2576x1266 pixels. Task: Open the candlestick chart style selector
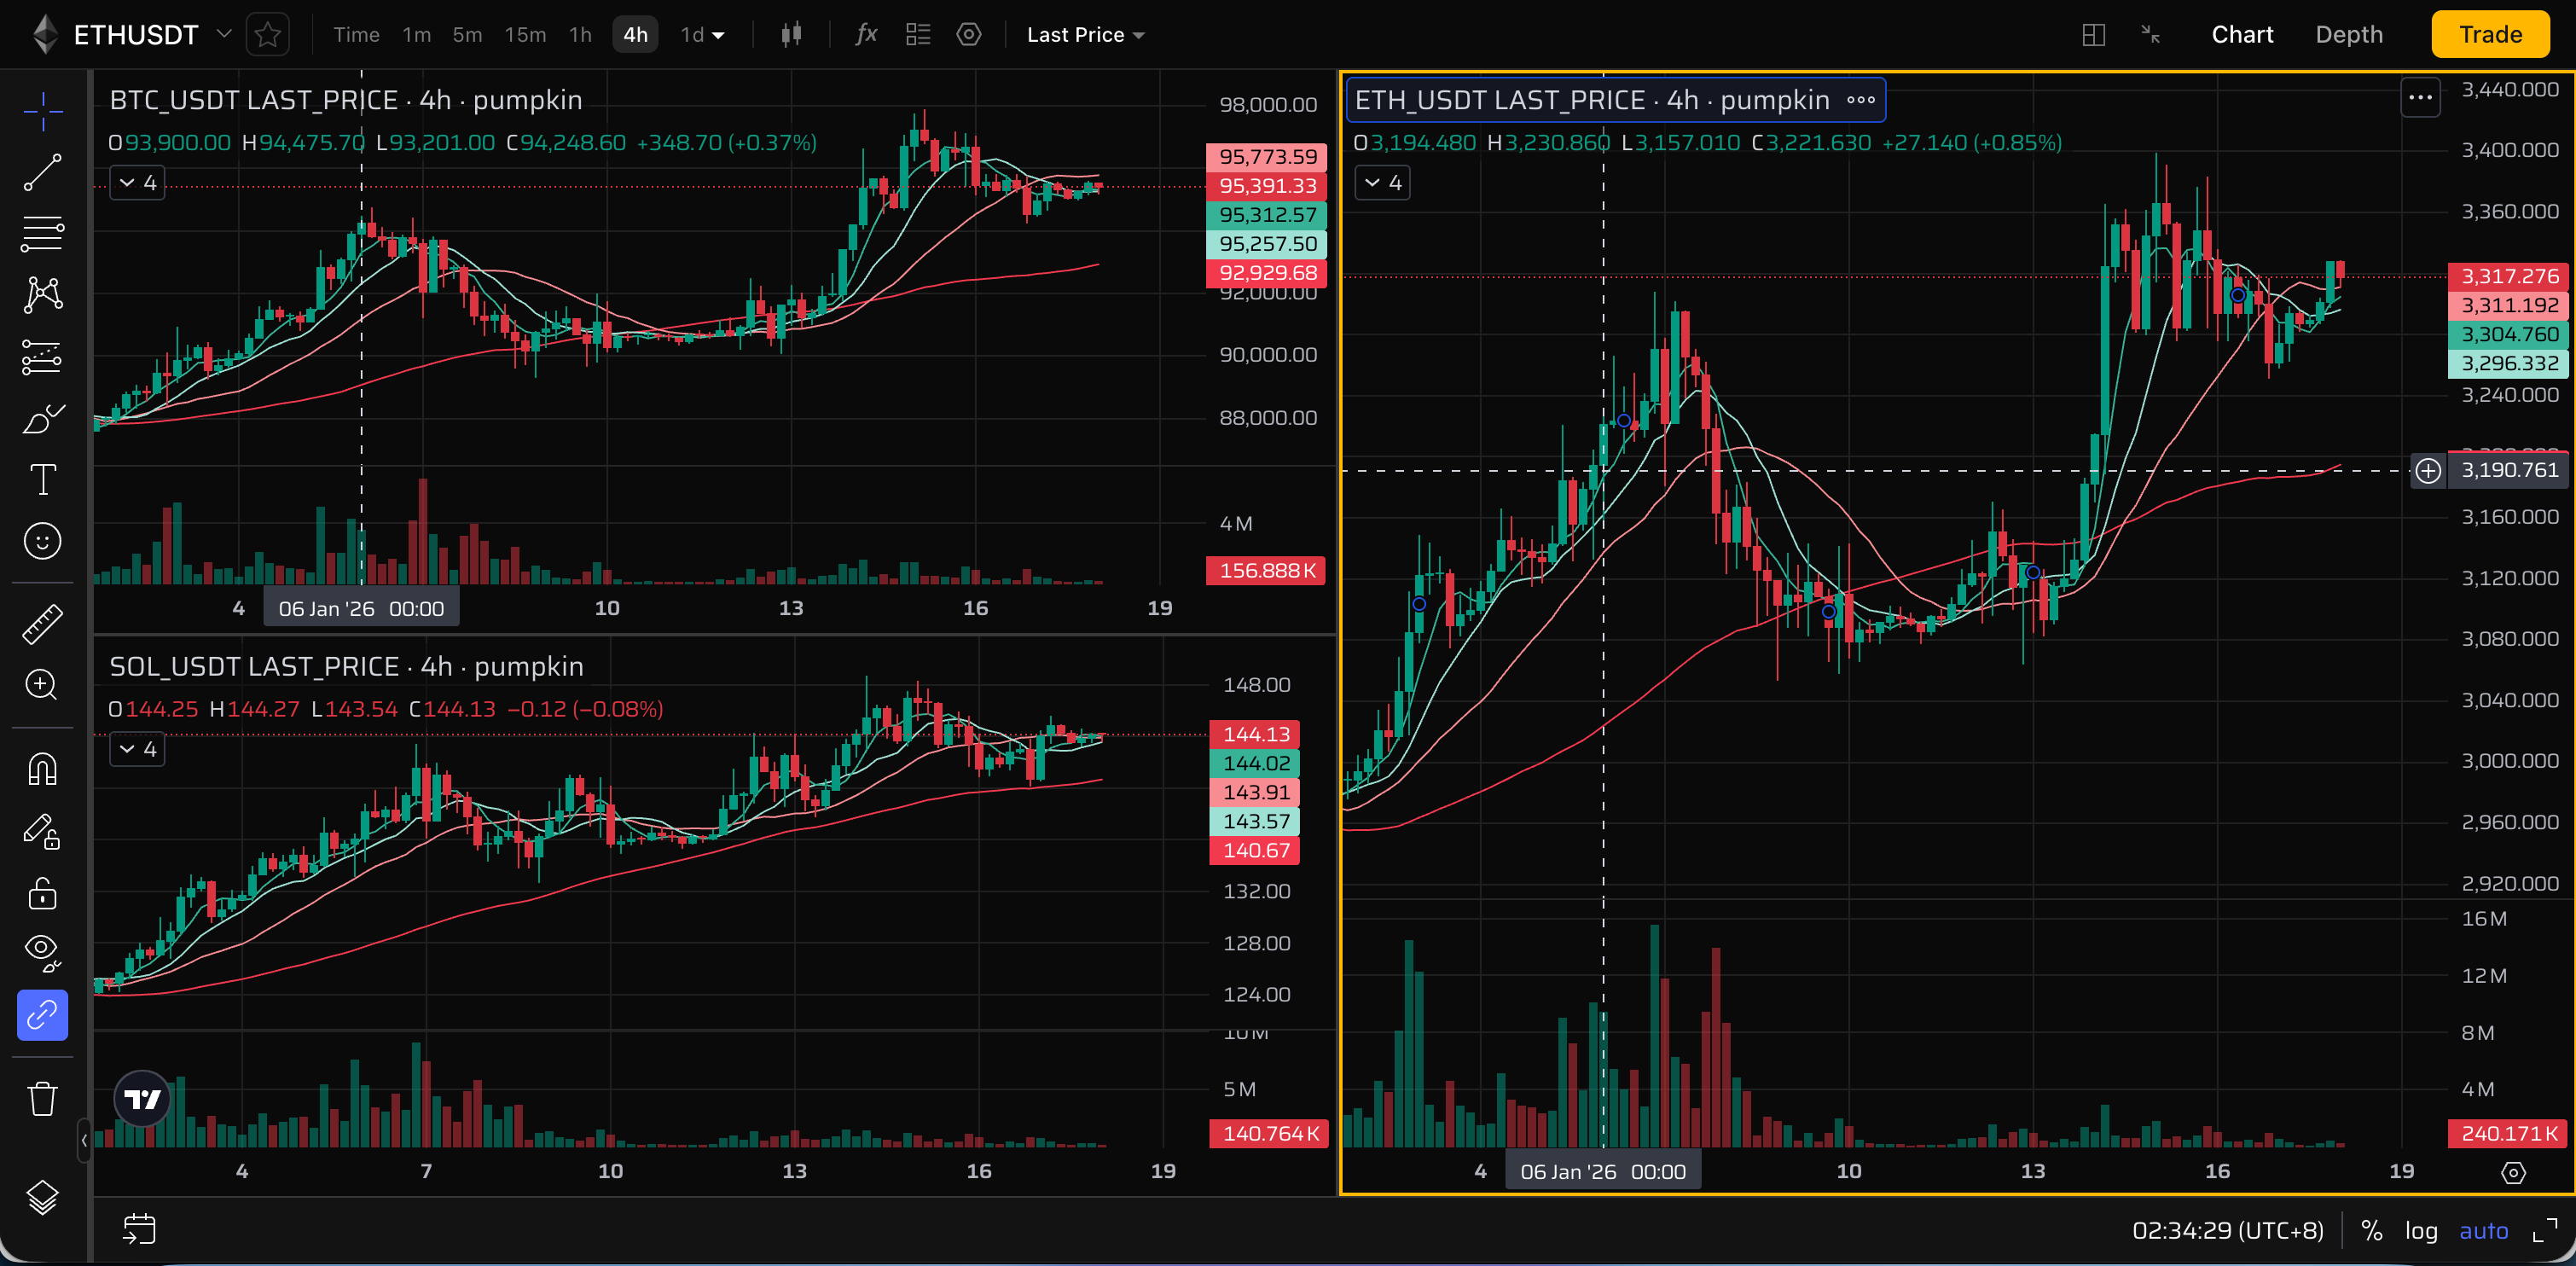click(791, 35)
